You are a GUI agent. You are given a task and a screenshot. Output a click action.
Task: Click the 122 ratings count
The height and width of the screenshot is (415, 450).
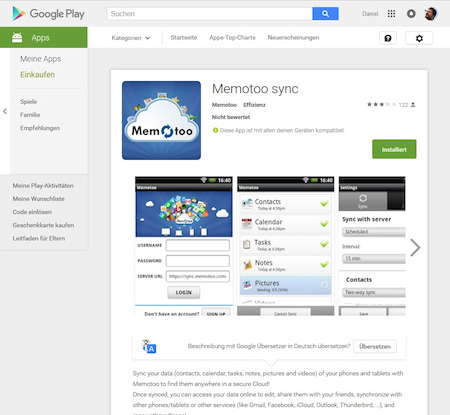403,105
